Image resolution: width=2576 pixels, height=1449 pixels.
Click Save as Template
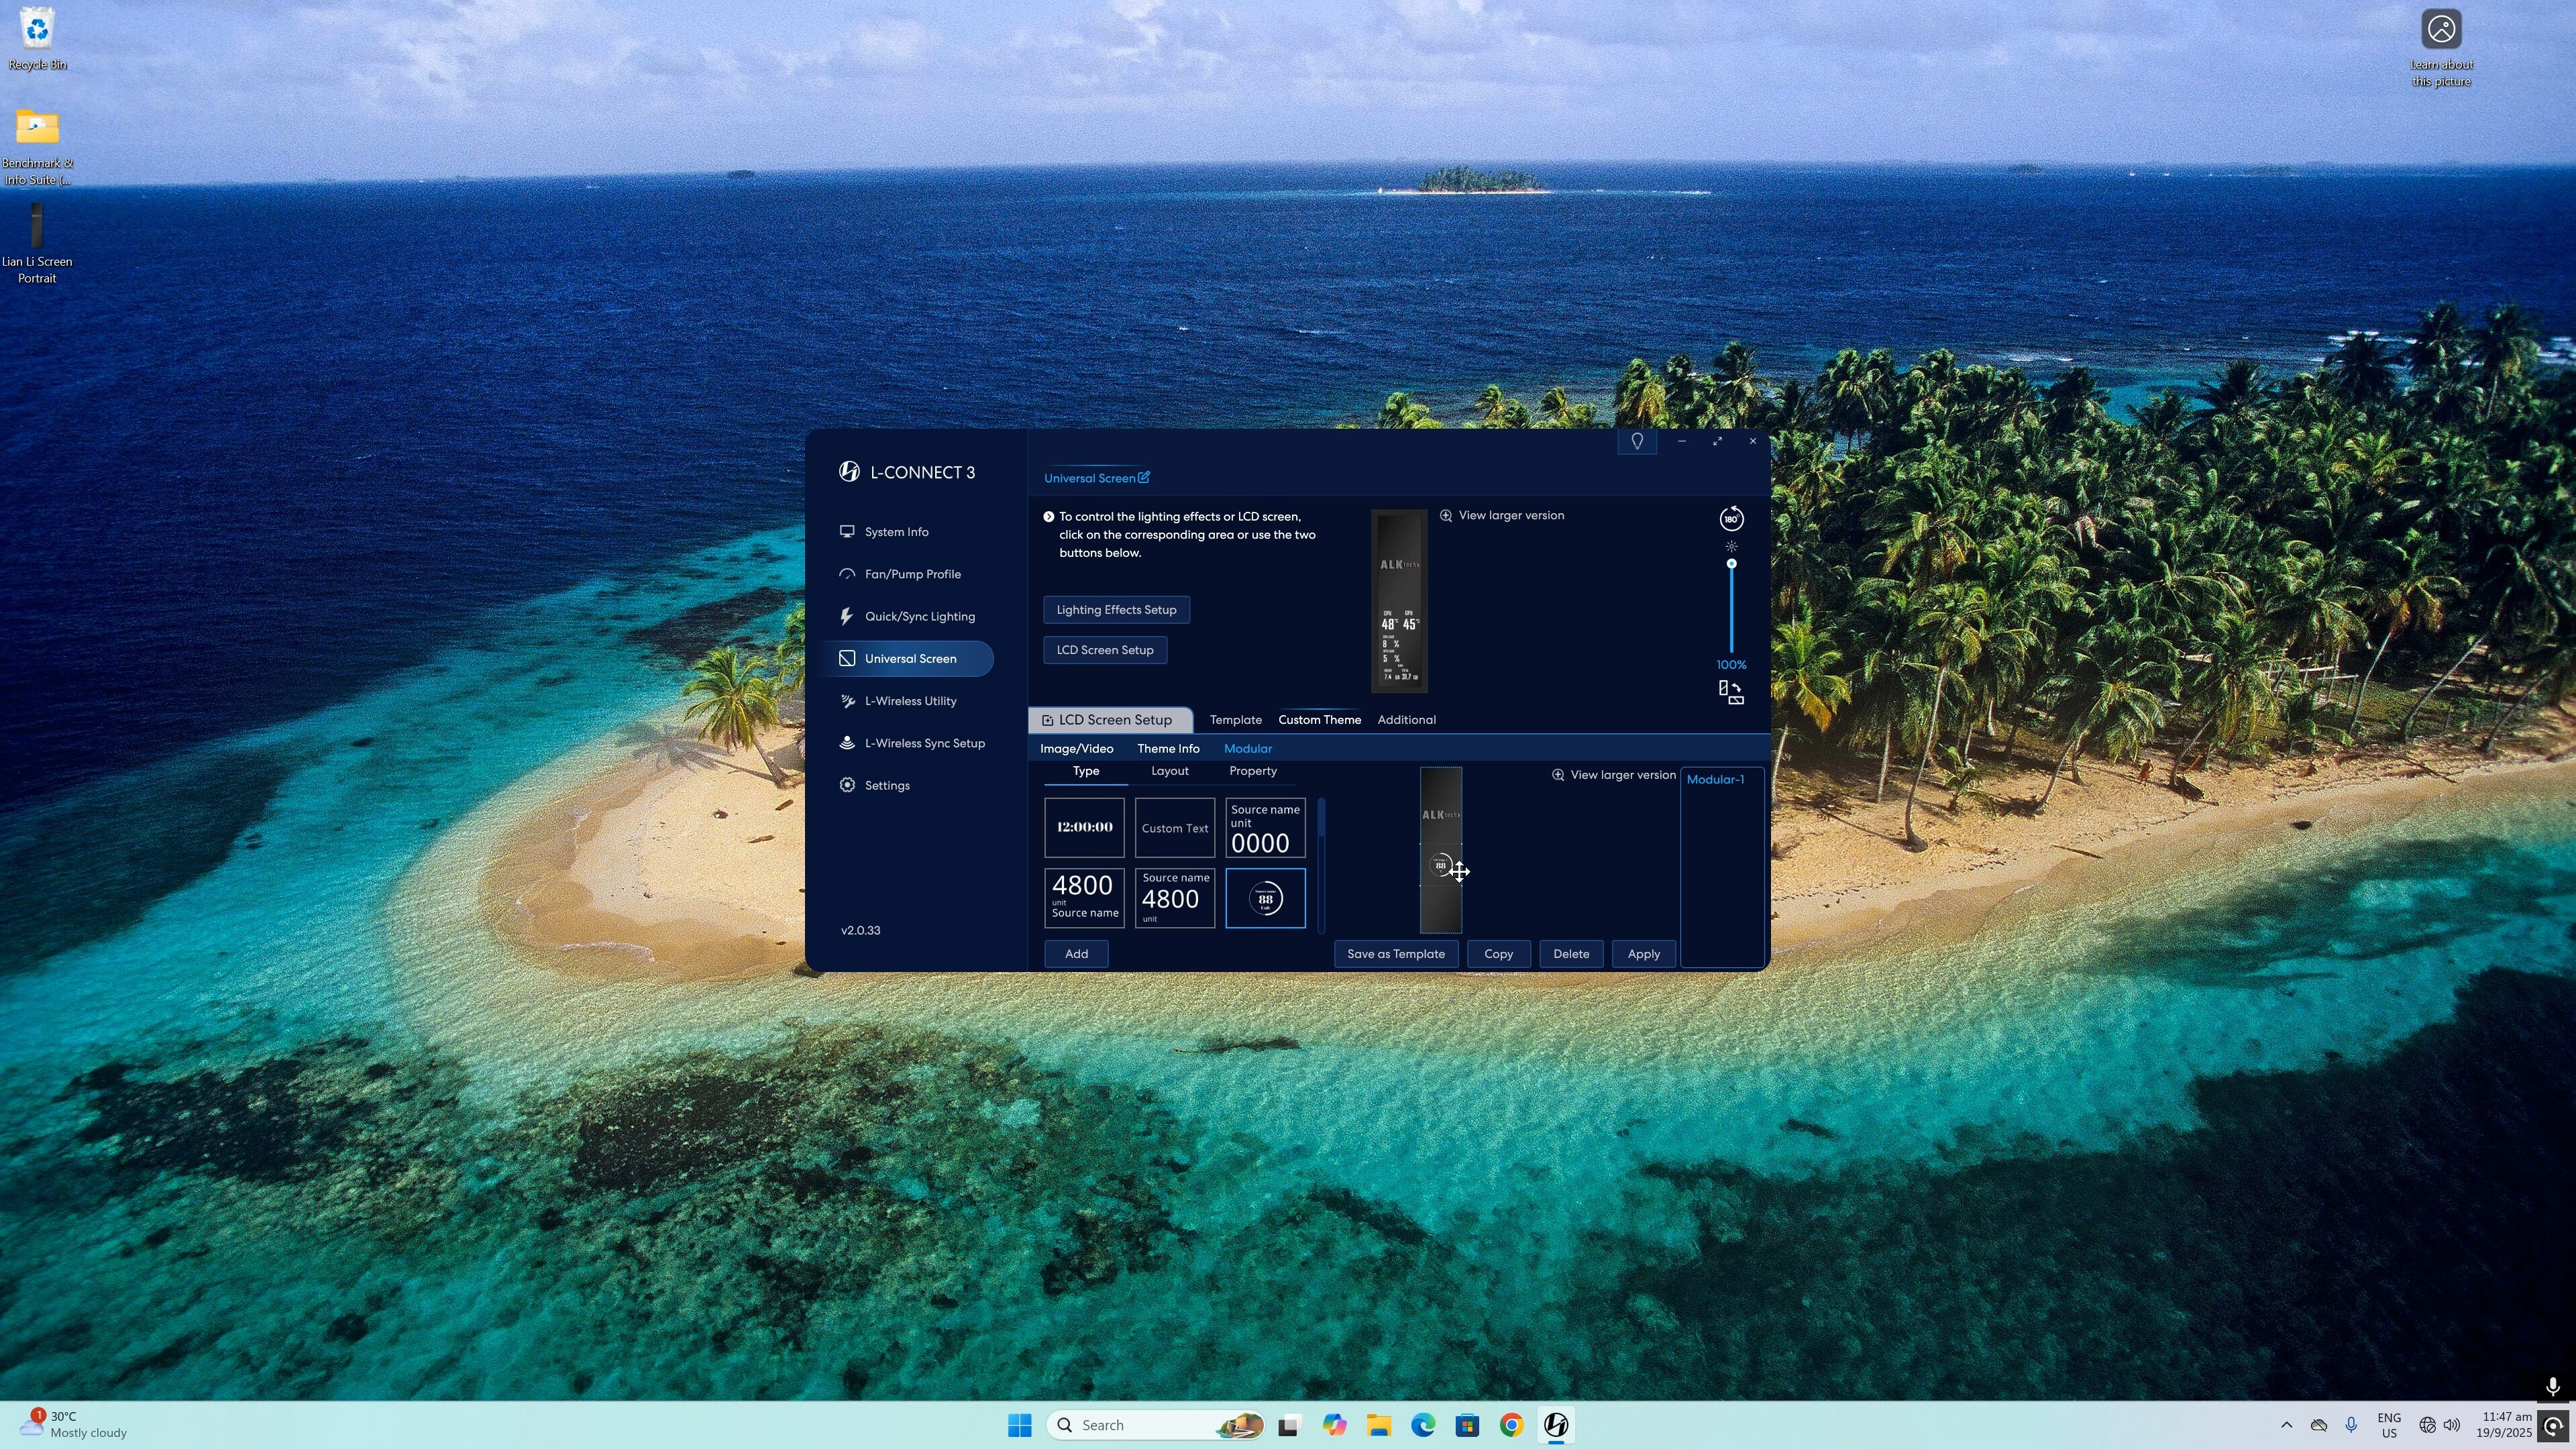click(x=1395, y=954)
